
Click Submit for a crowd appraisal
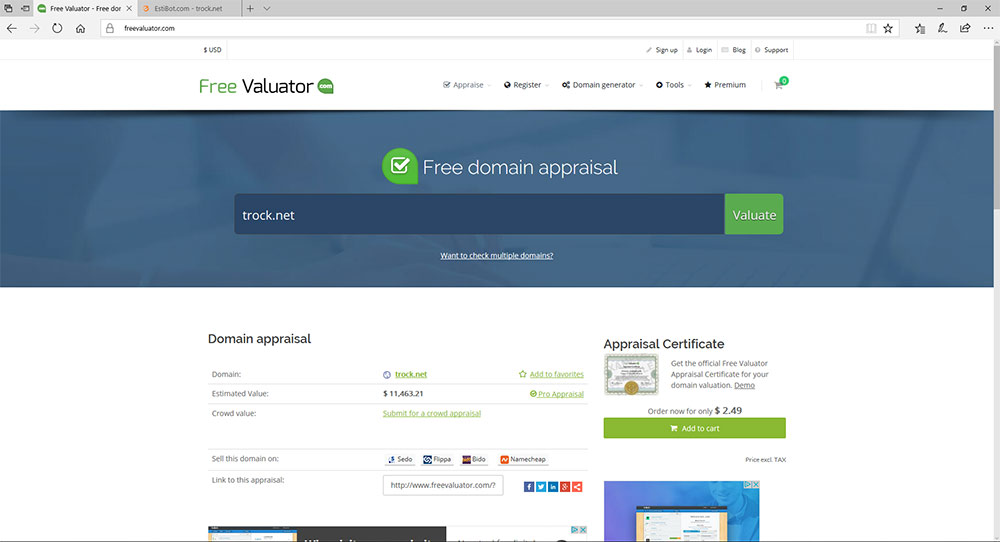(432, 413)
